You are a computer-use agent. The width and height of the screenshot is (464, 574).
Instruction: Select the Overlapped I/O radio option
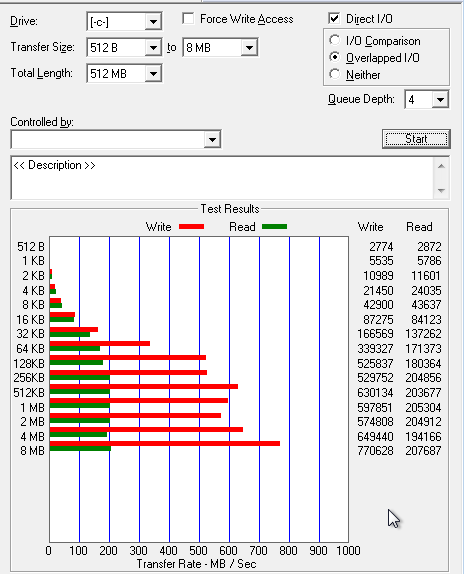click(x=334, y=57)
